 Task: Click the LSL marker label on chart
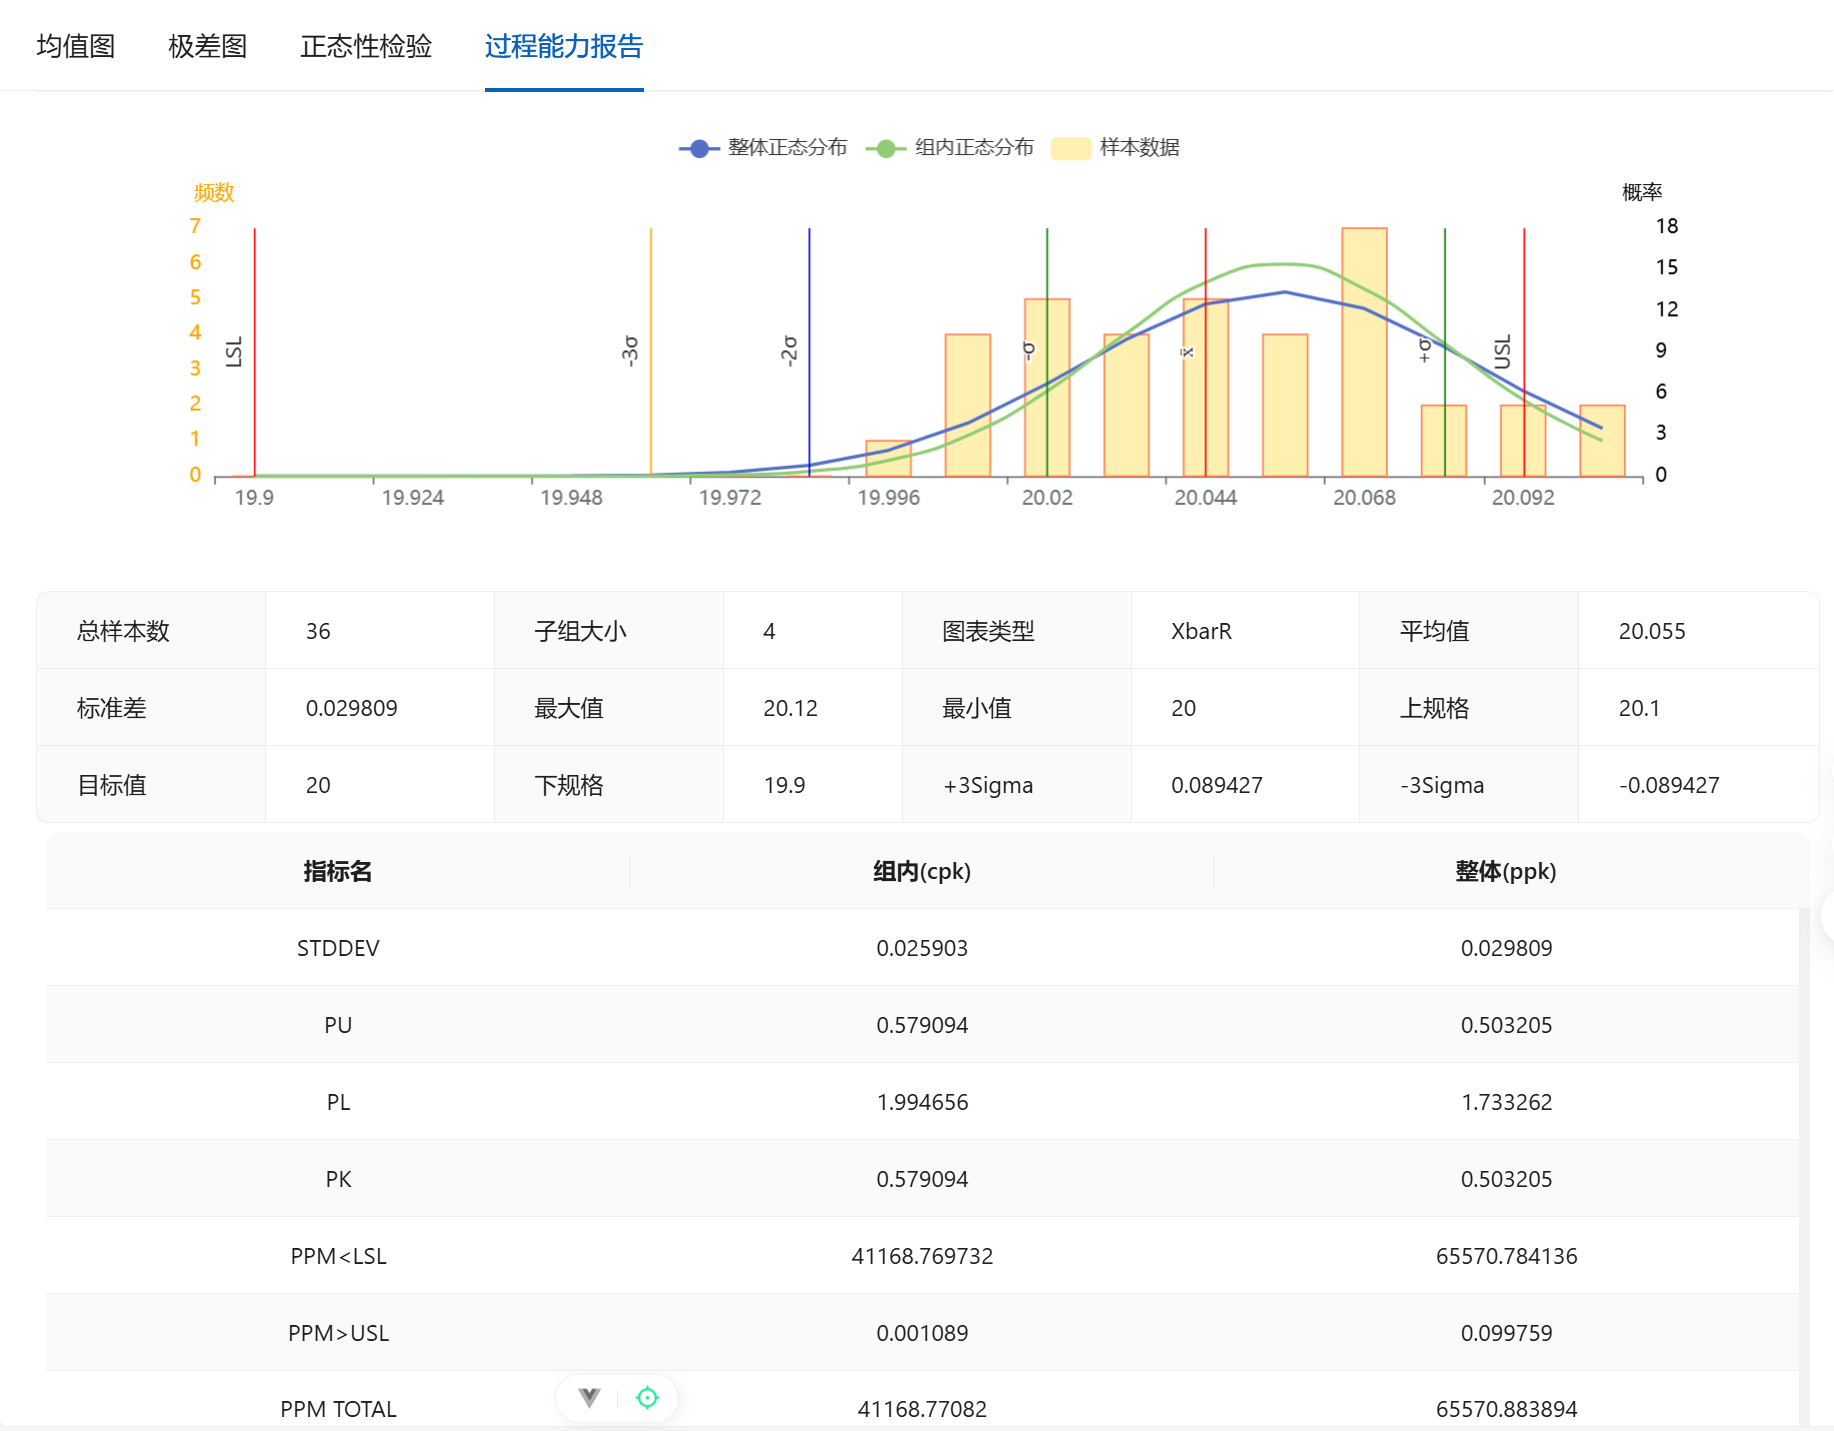tap(235, 352)
